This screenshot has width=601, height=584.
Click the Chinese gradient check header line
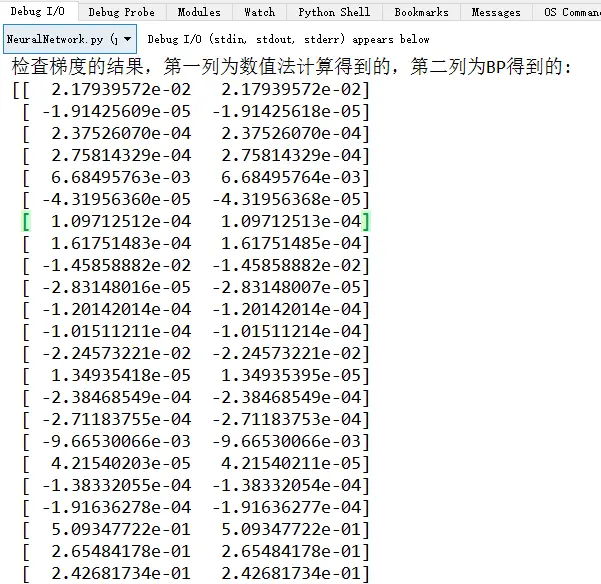291,66
